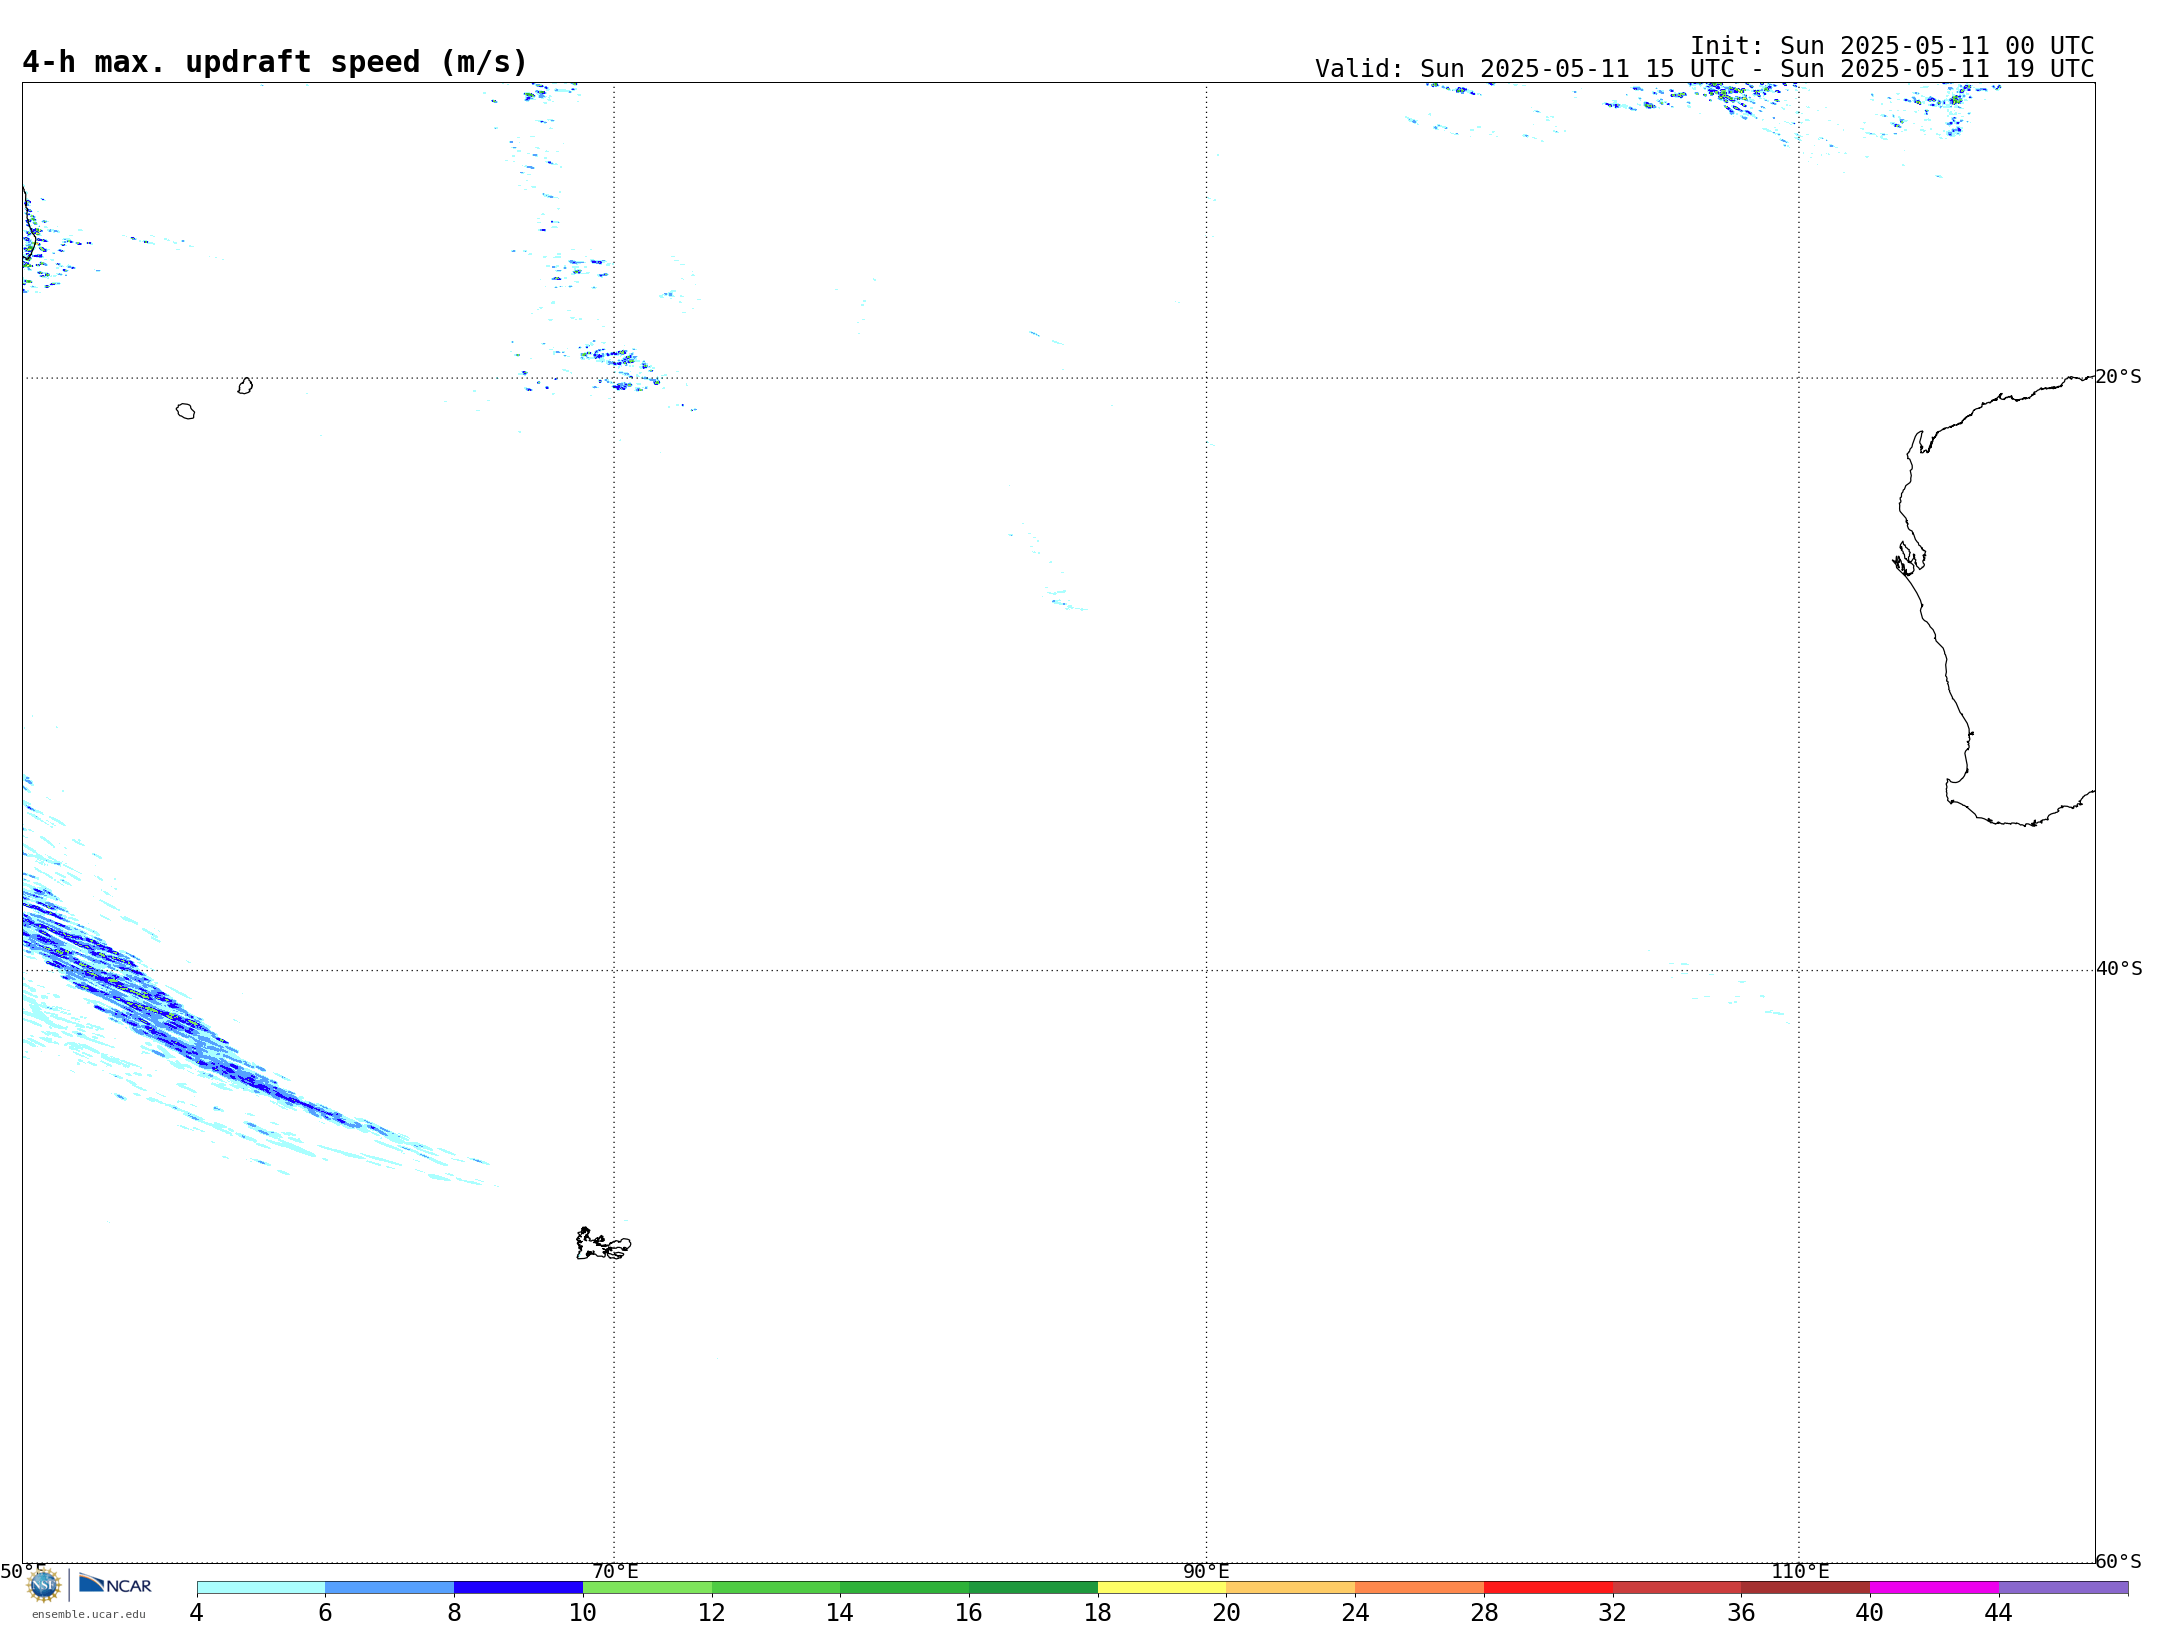Click the plot title '4-h max. updraft speed (m/s)'

pos(275,62)
